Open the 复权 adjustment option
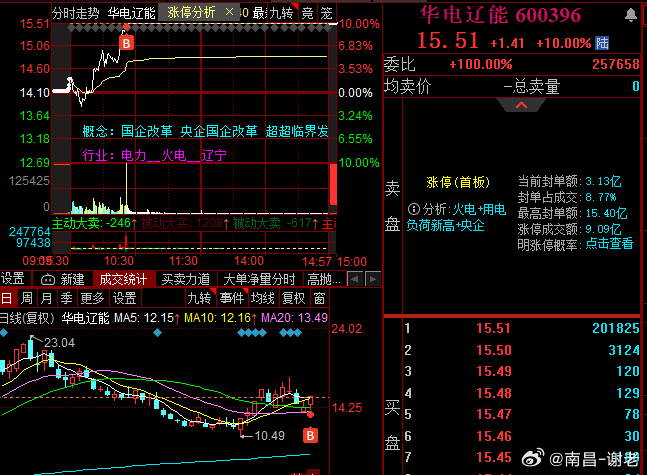Image resolution: width=647 pixels, height=475 pixels. 293,298
